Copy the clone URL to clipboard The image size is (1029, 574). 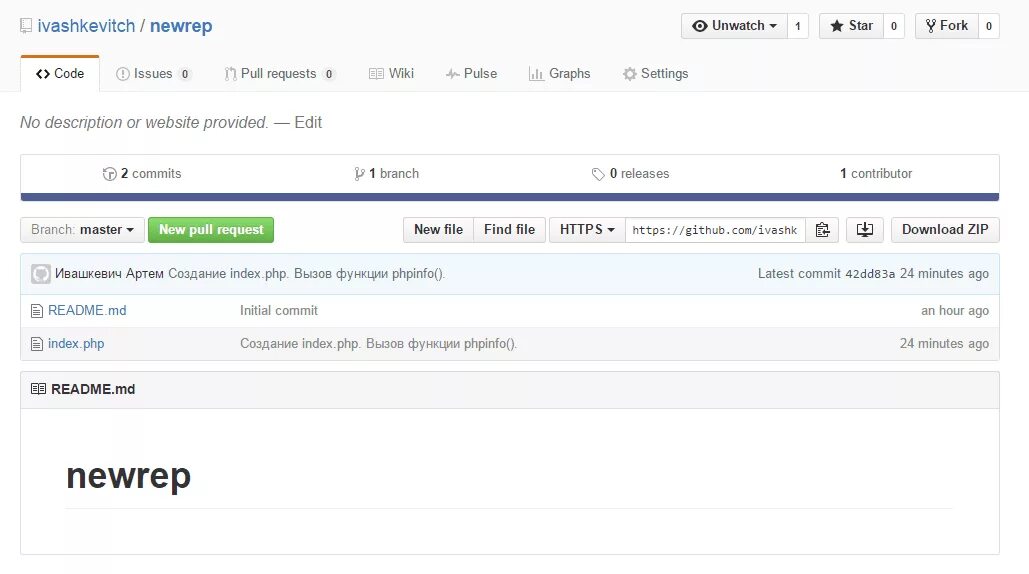point(822,230)
